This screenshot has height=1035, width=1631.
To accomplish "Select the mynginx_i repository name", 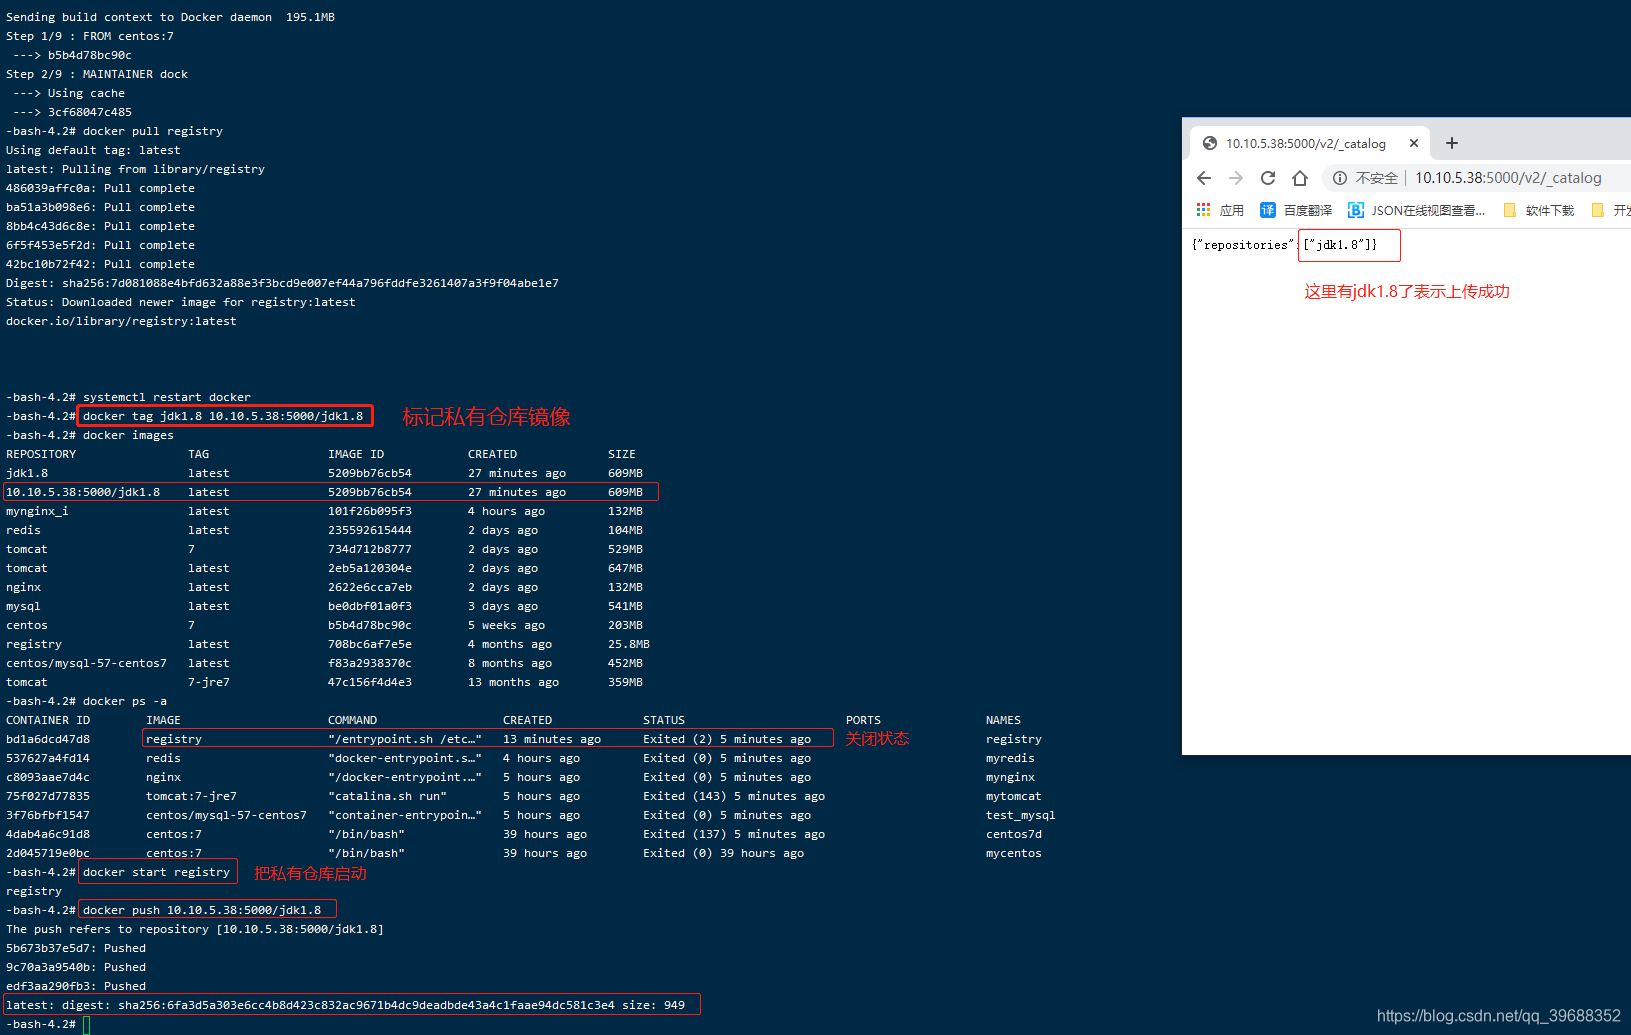I will pyautogui.click(x=37, y=511).
